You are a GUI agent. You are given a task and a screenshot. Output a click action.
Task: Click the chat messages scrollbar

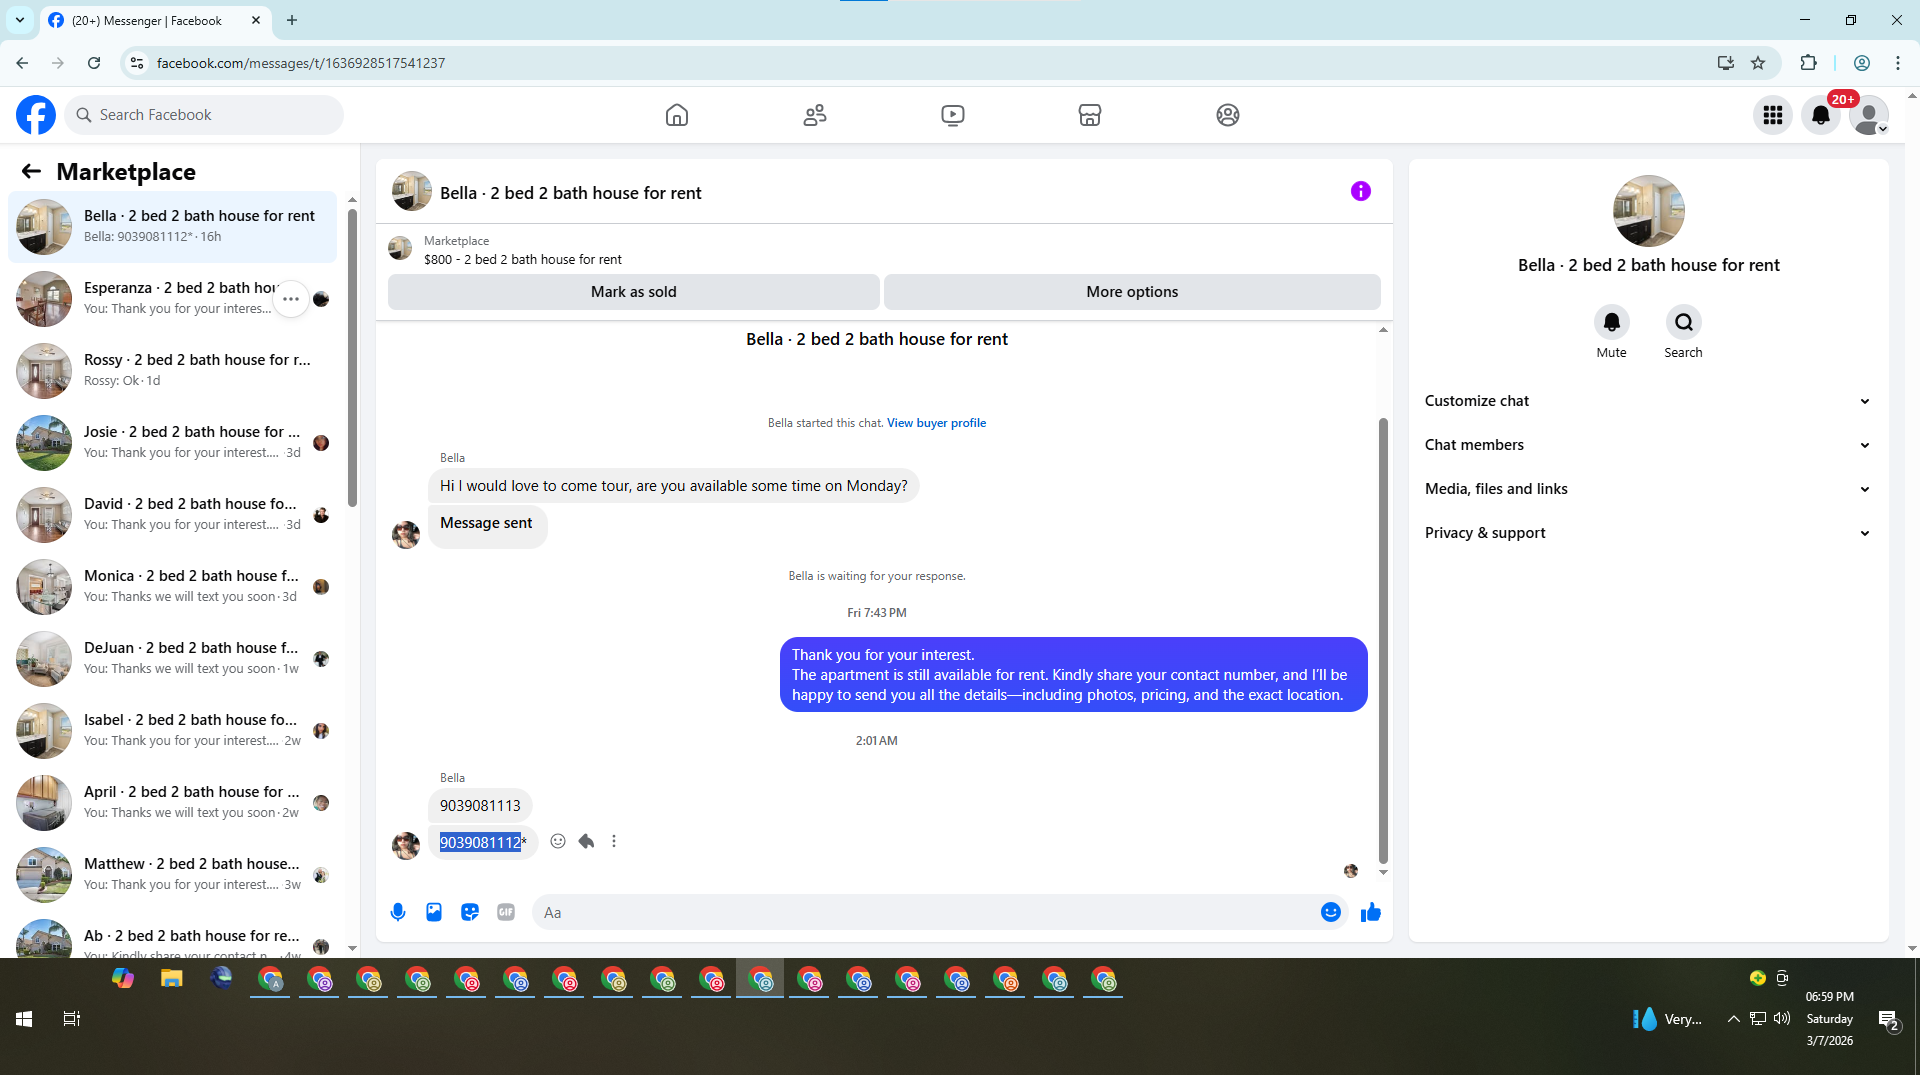tap(1383, 640)
